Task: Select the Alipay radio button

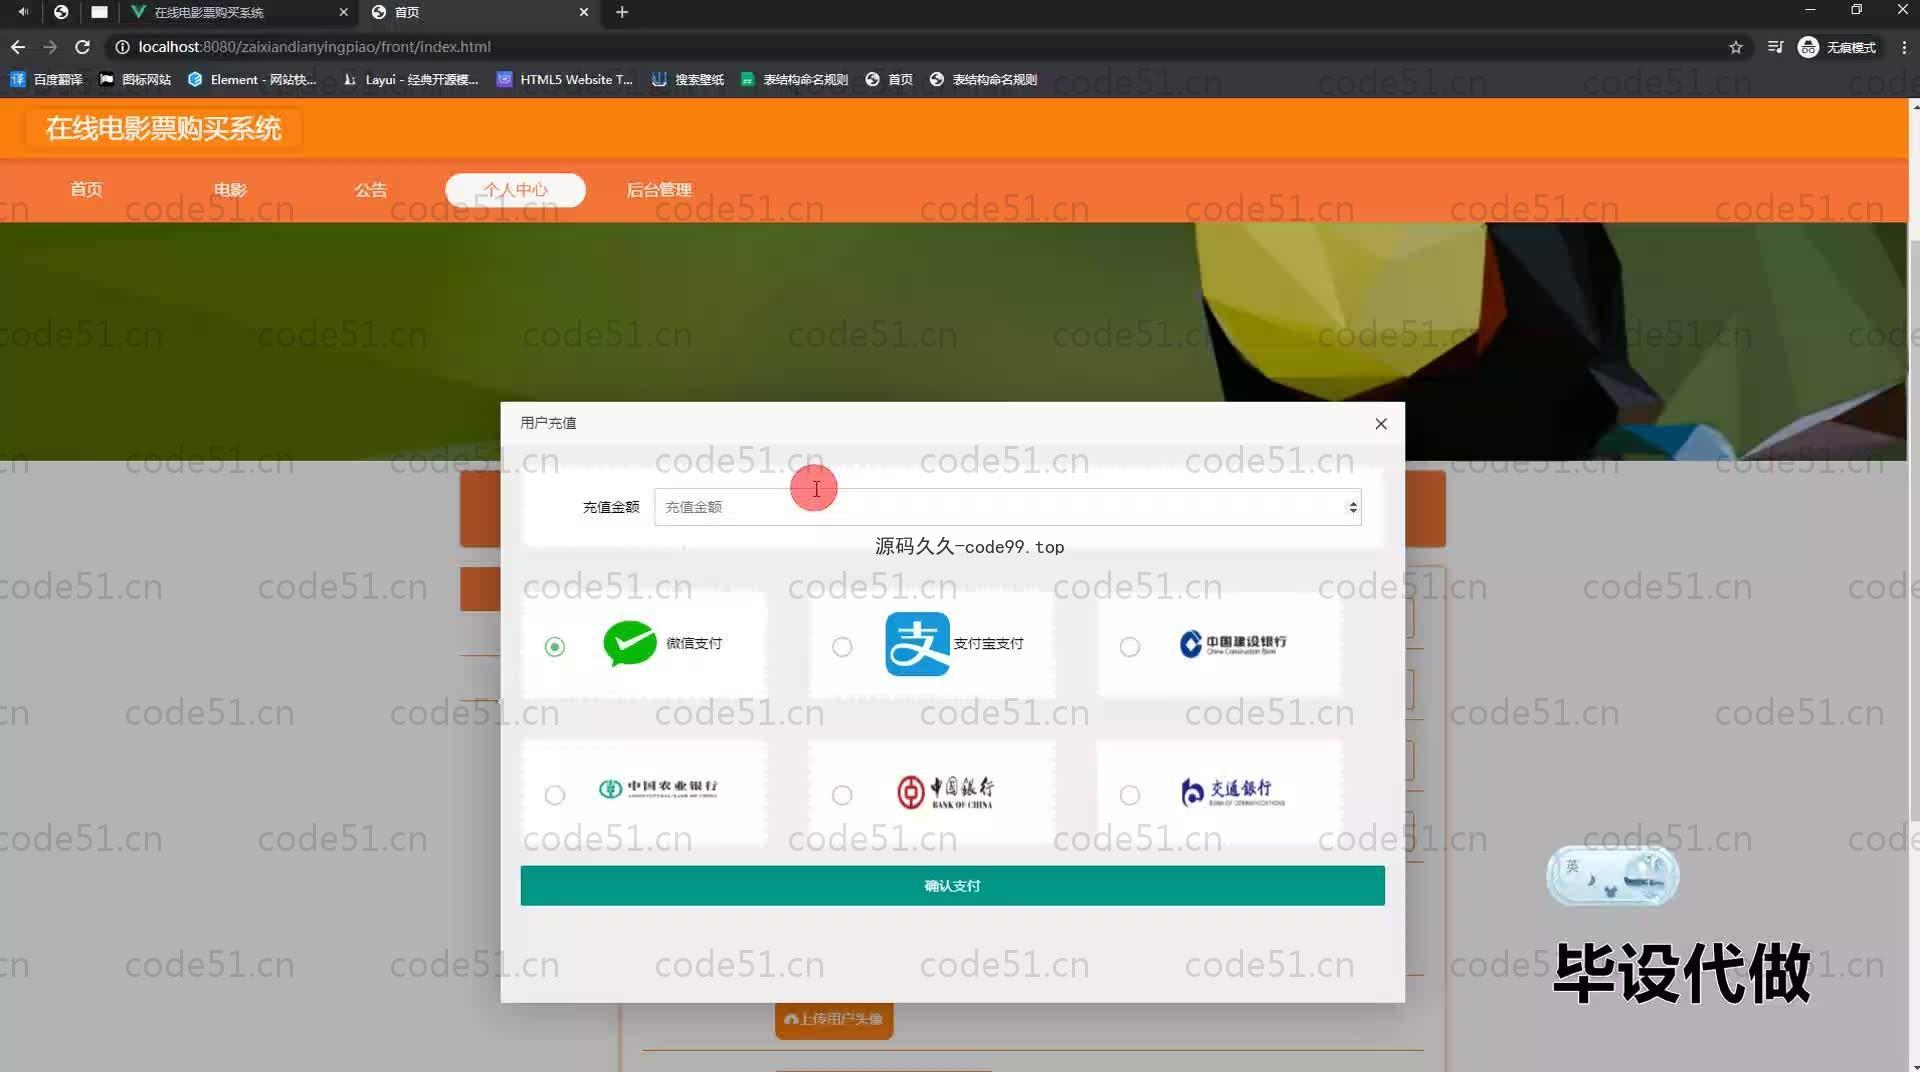Action: [842, 647]
